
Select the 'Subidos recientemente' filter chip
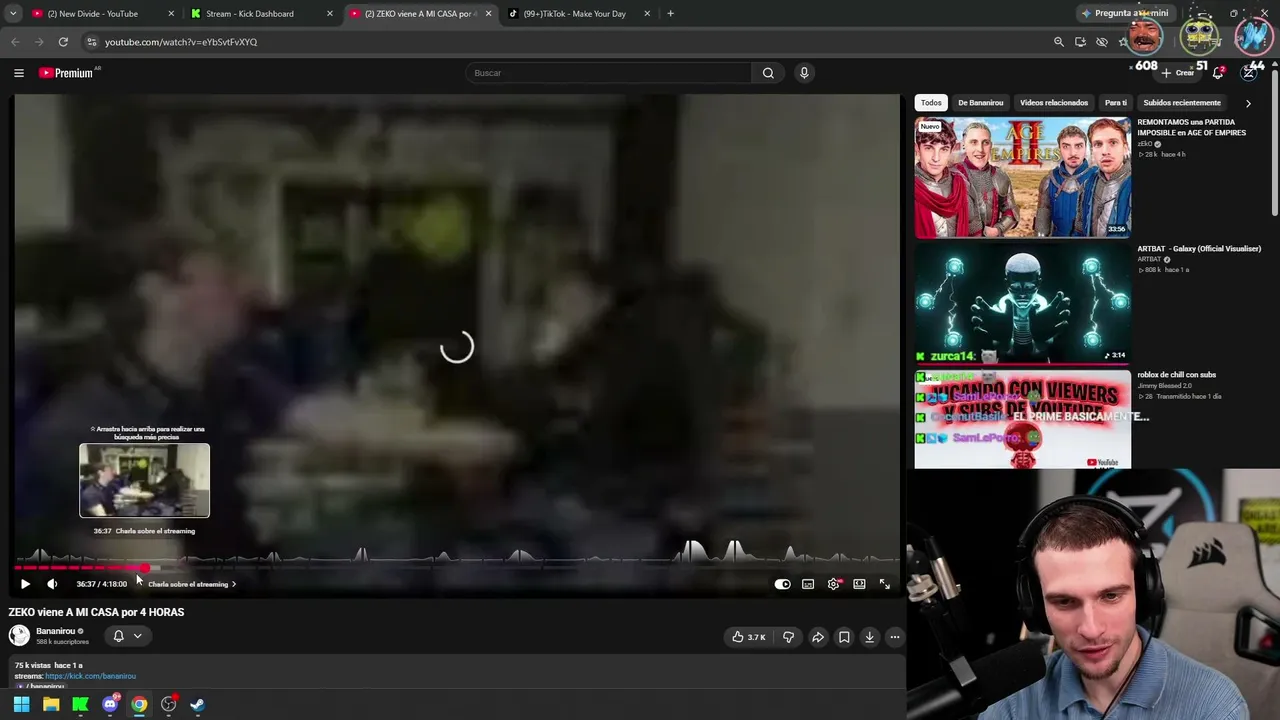pyautogui.click(x=1182, y=103)
